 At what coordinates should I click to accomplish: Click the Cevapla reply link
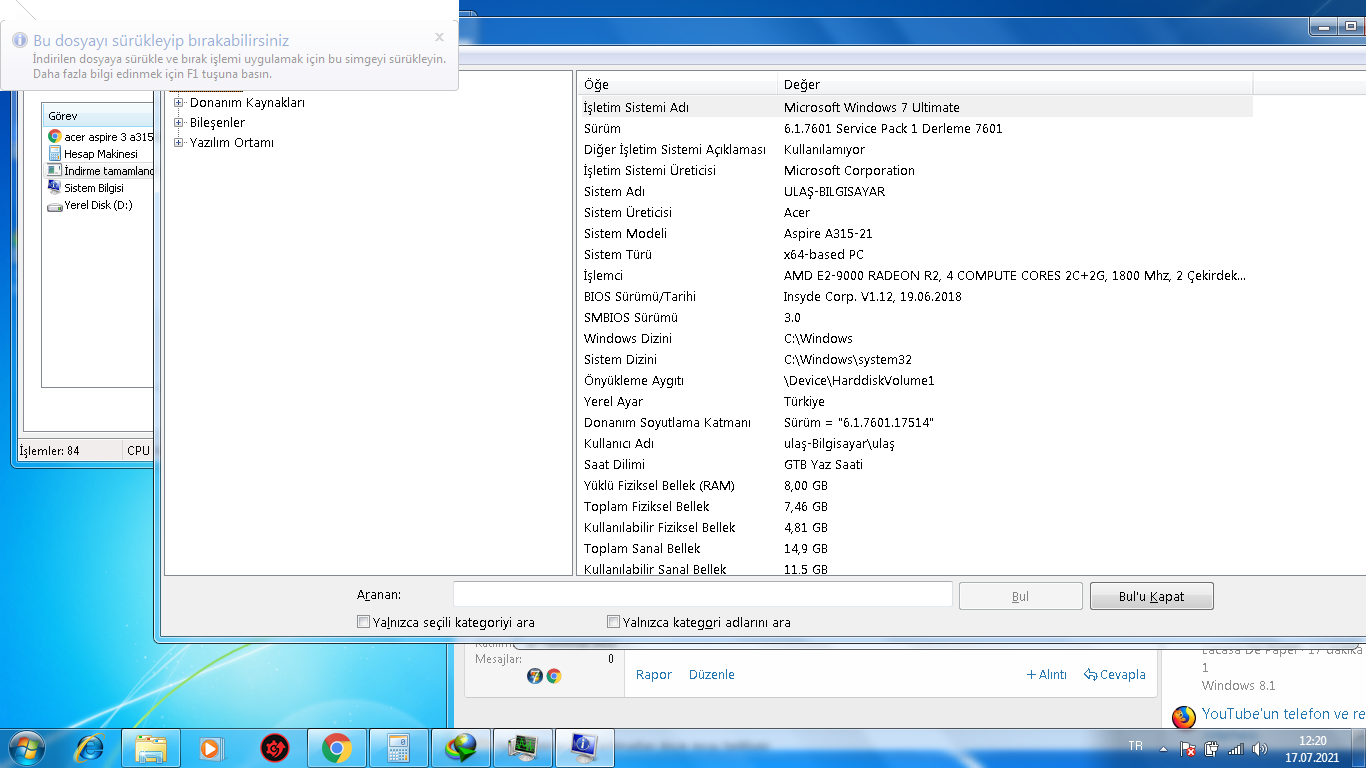pos(1115,675)
